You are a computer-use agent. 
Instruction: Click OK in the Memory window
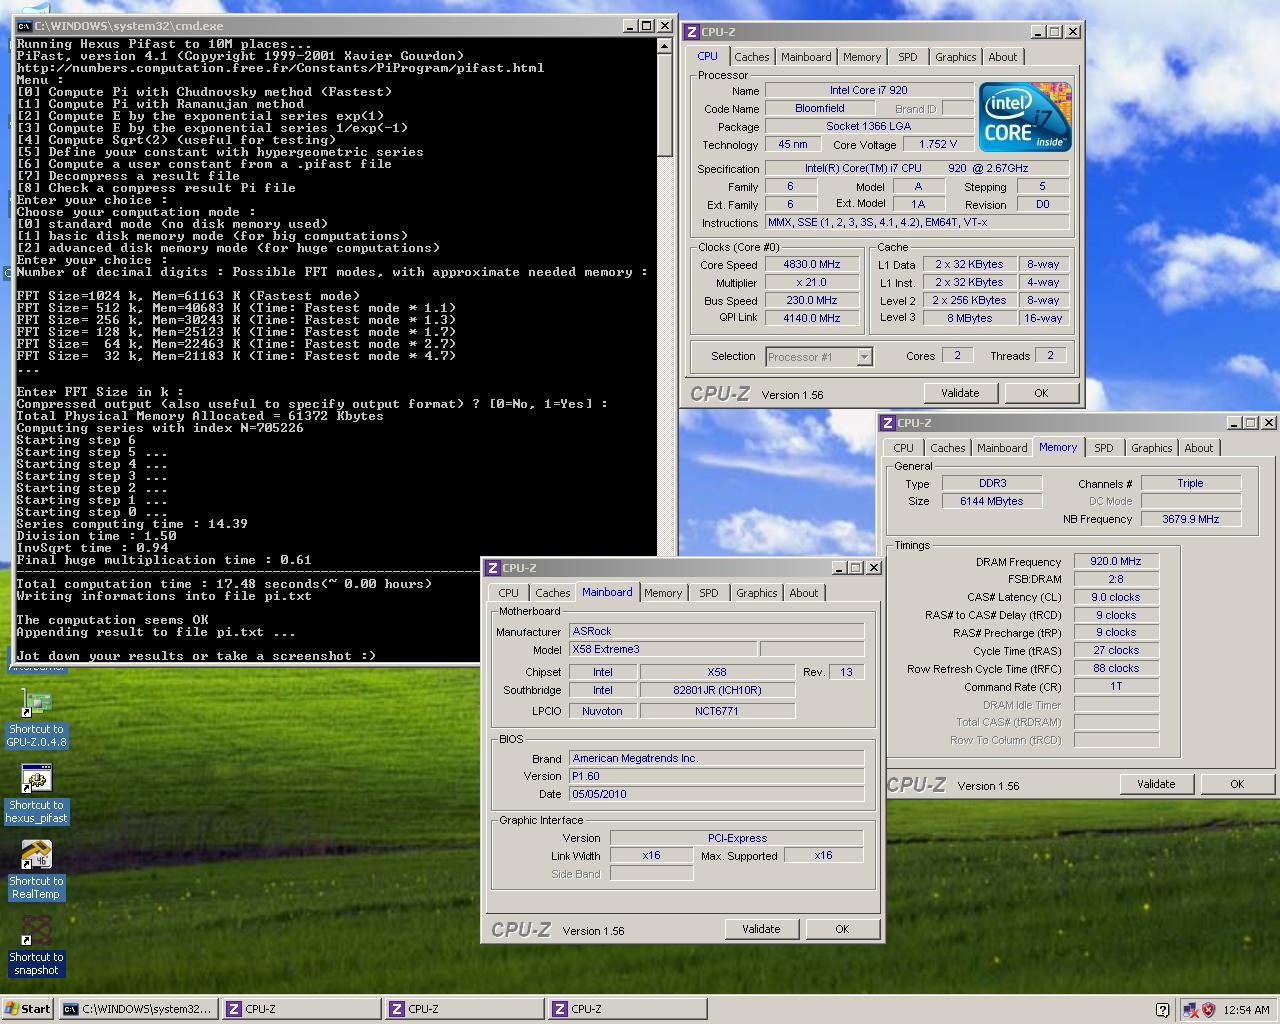click(1237, 784)
